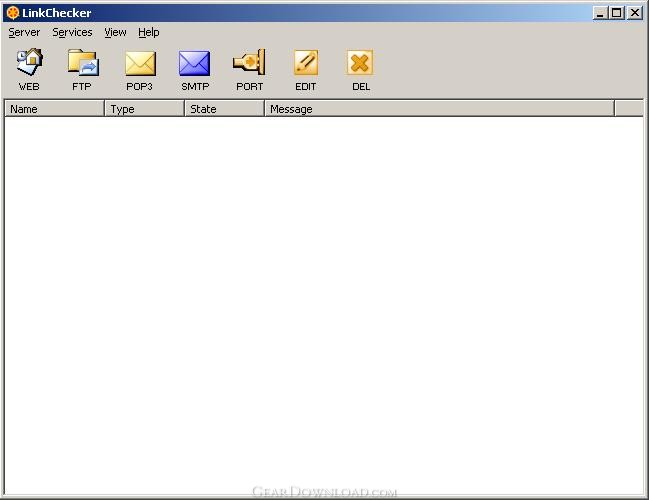
Task: Maximize the LinkChecker window
Action: pyautogui.click(x=616, y=13)
